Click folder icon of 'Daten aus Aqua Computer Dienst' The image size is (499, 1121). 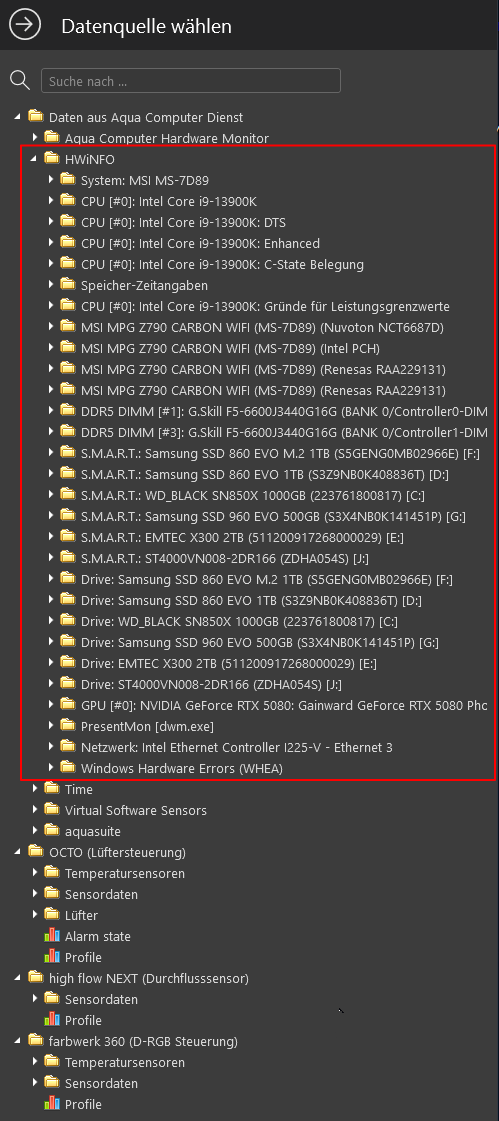click(x=35, y=117)
